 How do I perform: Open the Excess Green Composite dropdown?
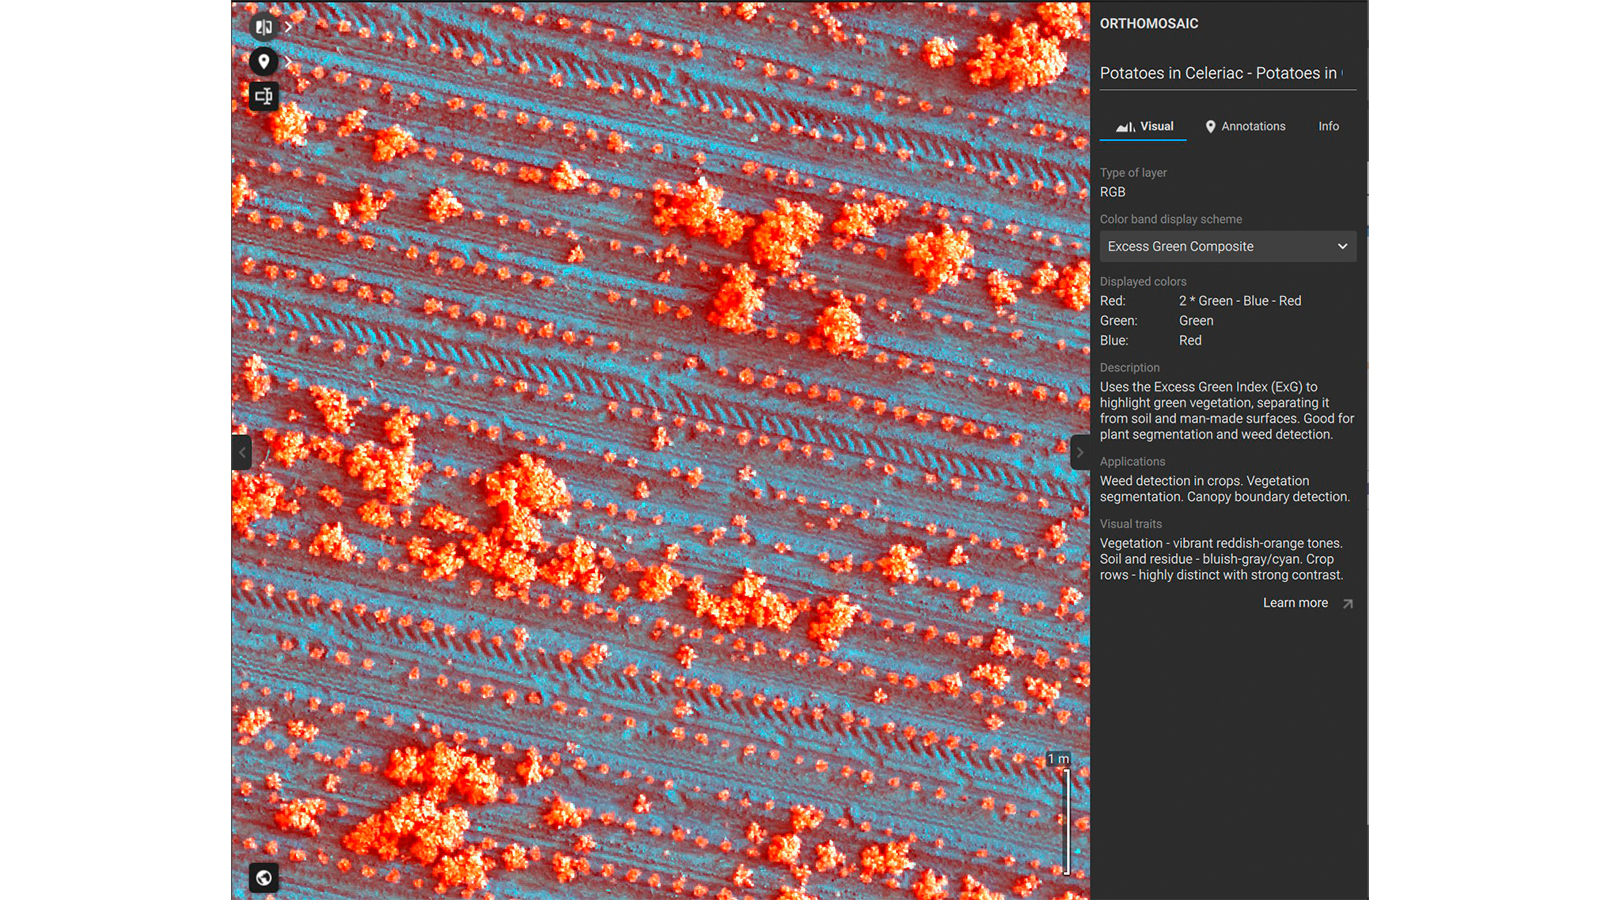[1228, 247]
